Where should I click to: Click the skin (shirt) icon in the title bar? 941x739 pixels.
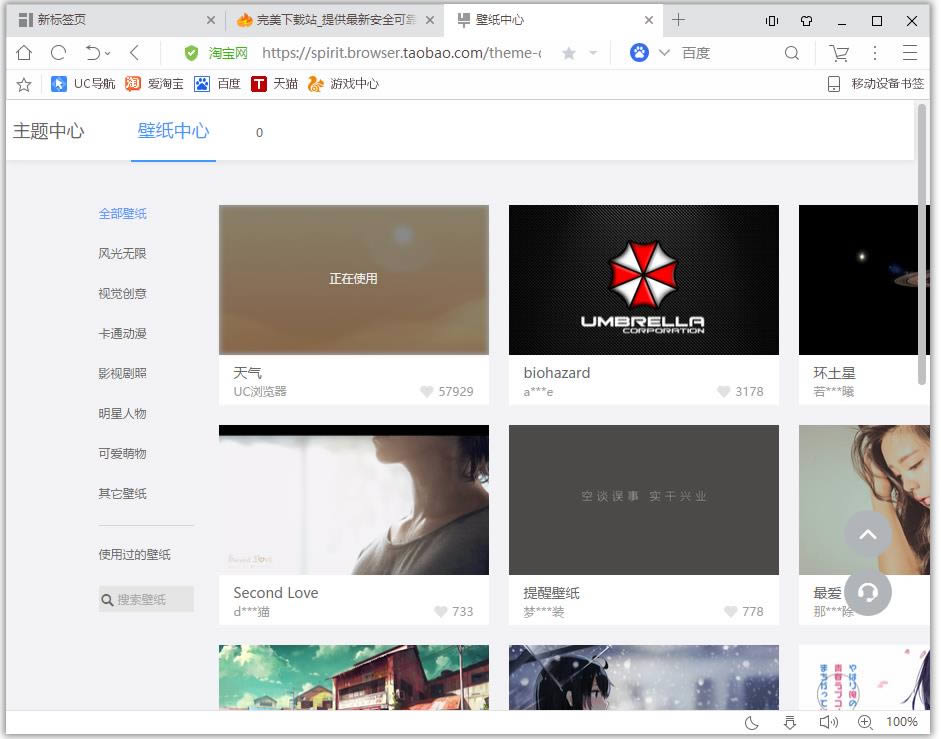coord(806,20)
